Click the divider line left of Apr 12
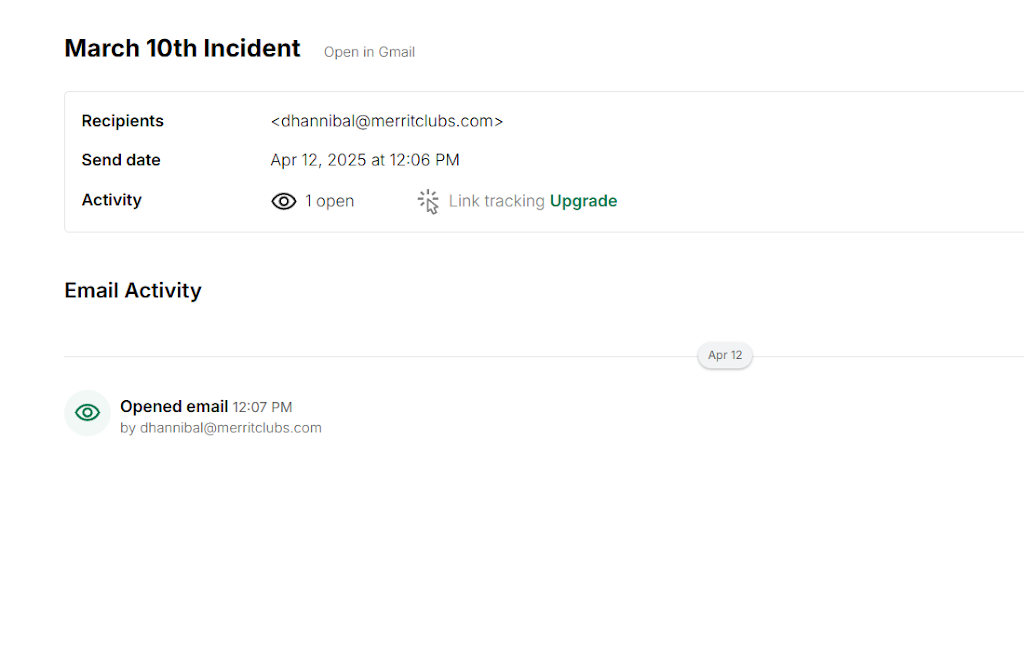This screenshot has width=1024, height=653. point(380,356)
